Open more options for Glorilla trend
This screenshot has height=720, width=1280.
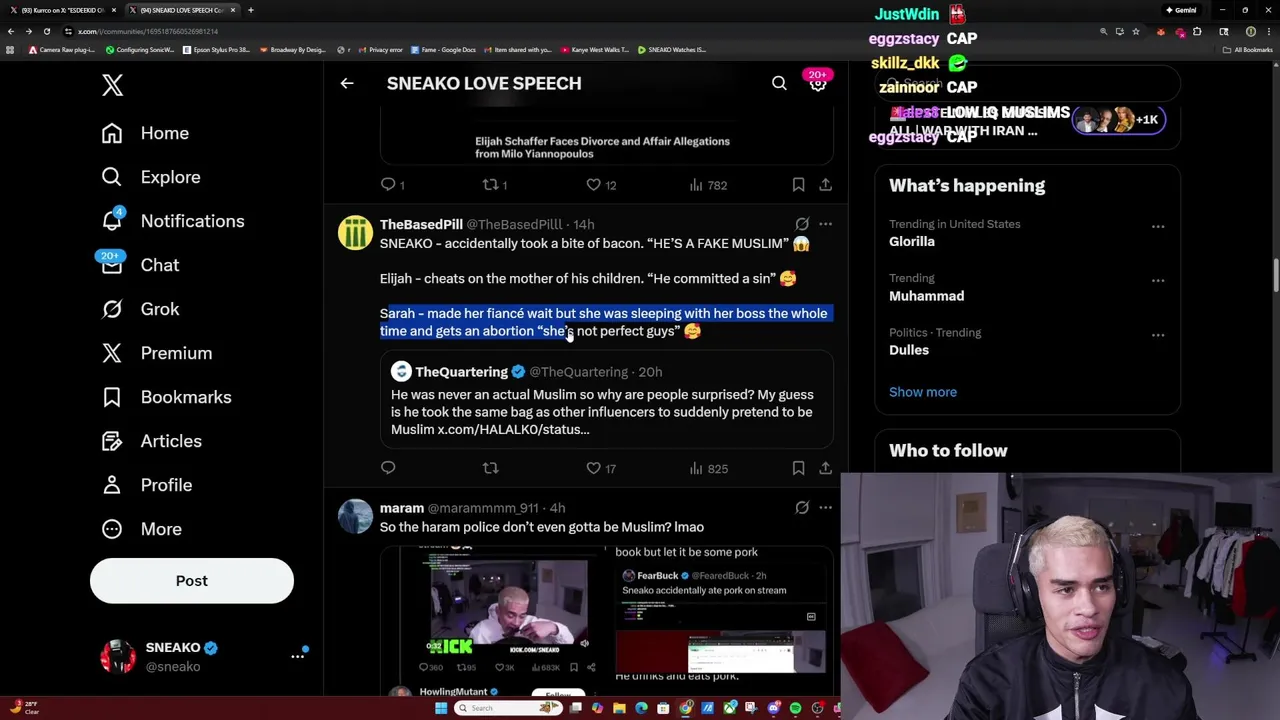tap(1158, 226)
